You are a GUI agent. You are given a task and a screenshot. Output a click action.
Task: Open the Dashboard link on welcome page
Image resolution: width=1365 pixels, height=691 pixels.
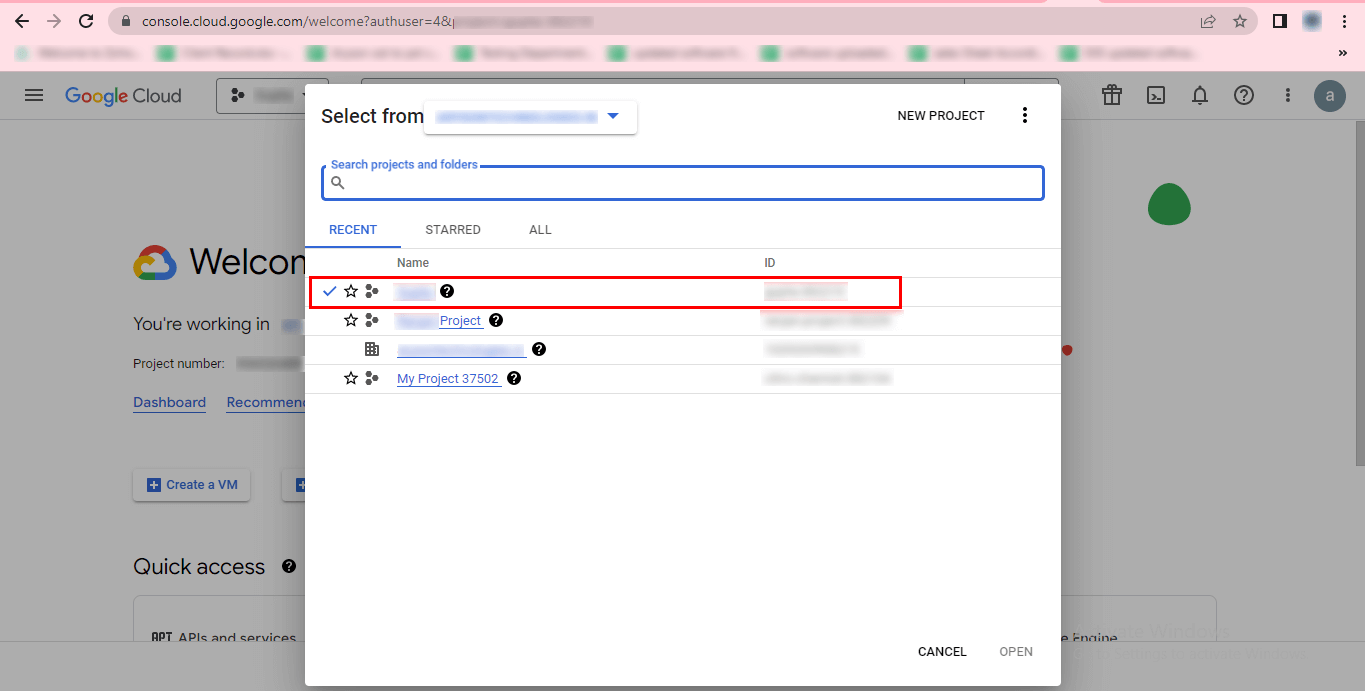(x=170, y=403)
